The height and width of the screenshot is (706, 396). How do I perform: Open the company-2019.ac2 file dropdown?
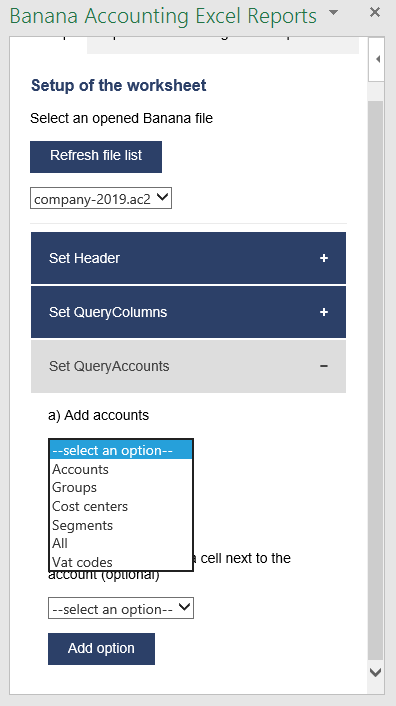pos(101,199)
